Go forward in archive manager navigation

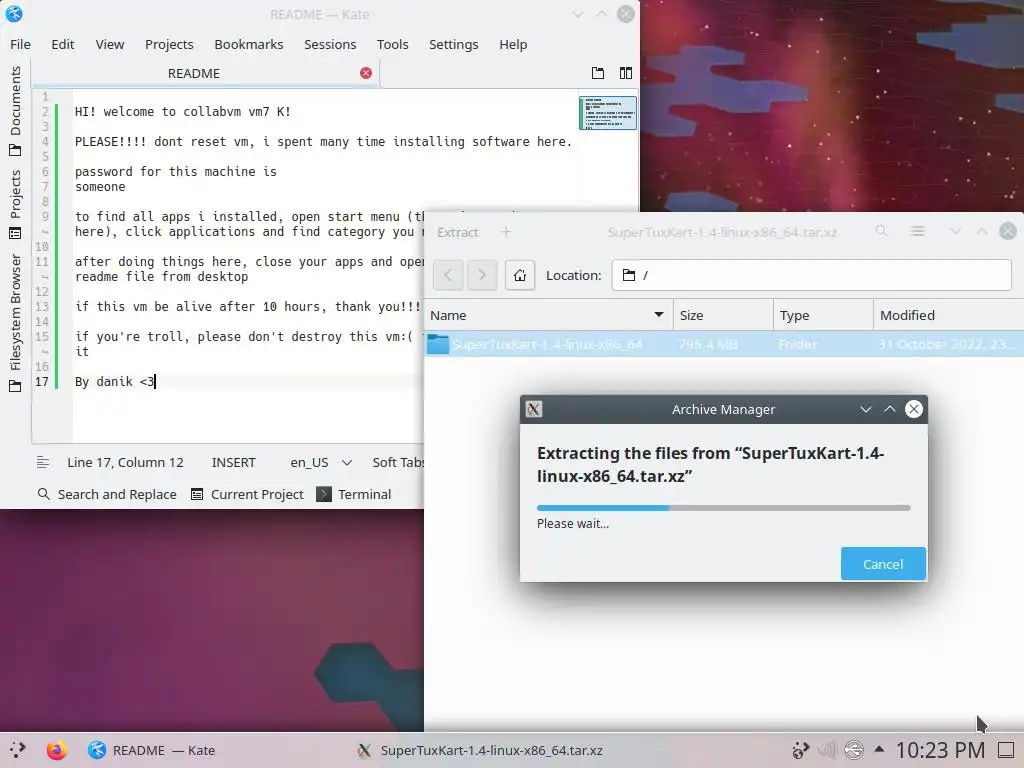coord(482,275)
